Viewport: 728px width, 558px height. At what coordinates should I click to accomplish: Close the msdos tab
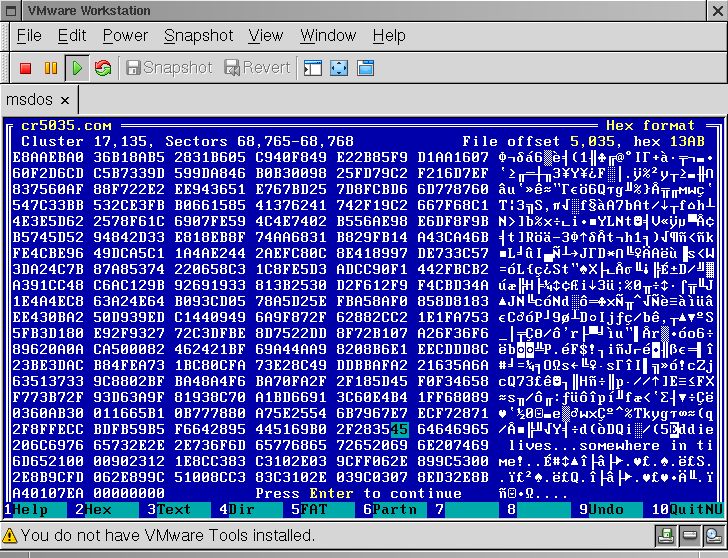(x=65, y=100)
